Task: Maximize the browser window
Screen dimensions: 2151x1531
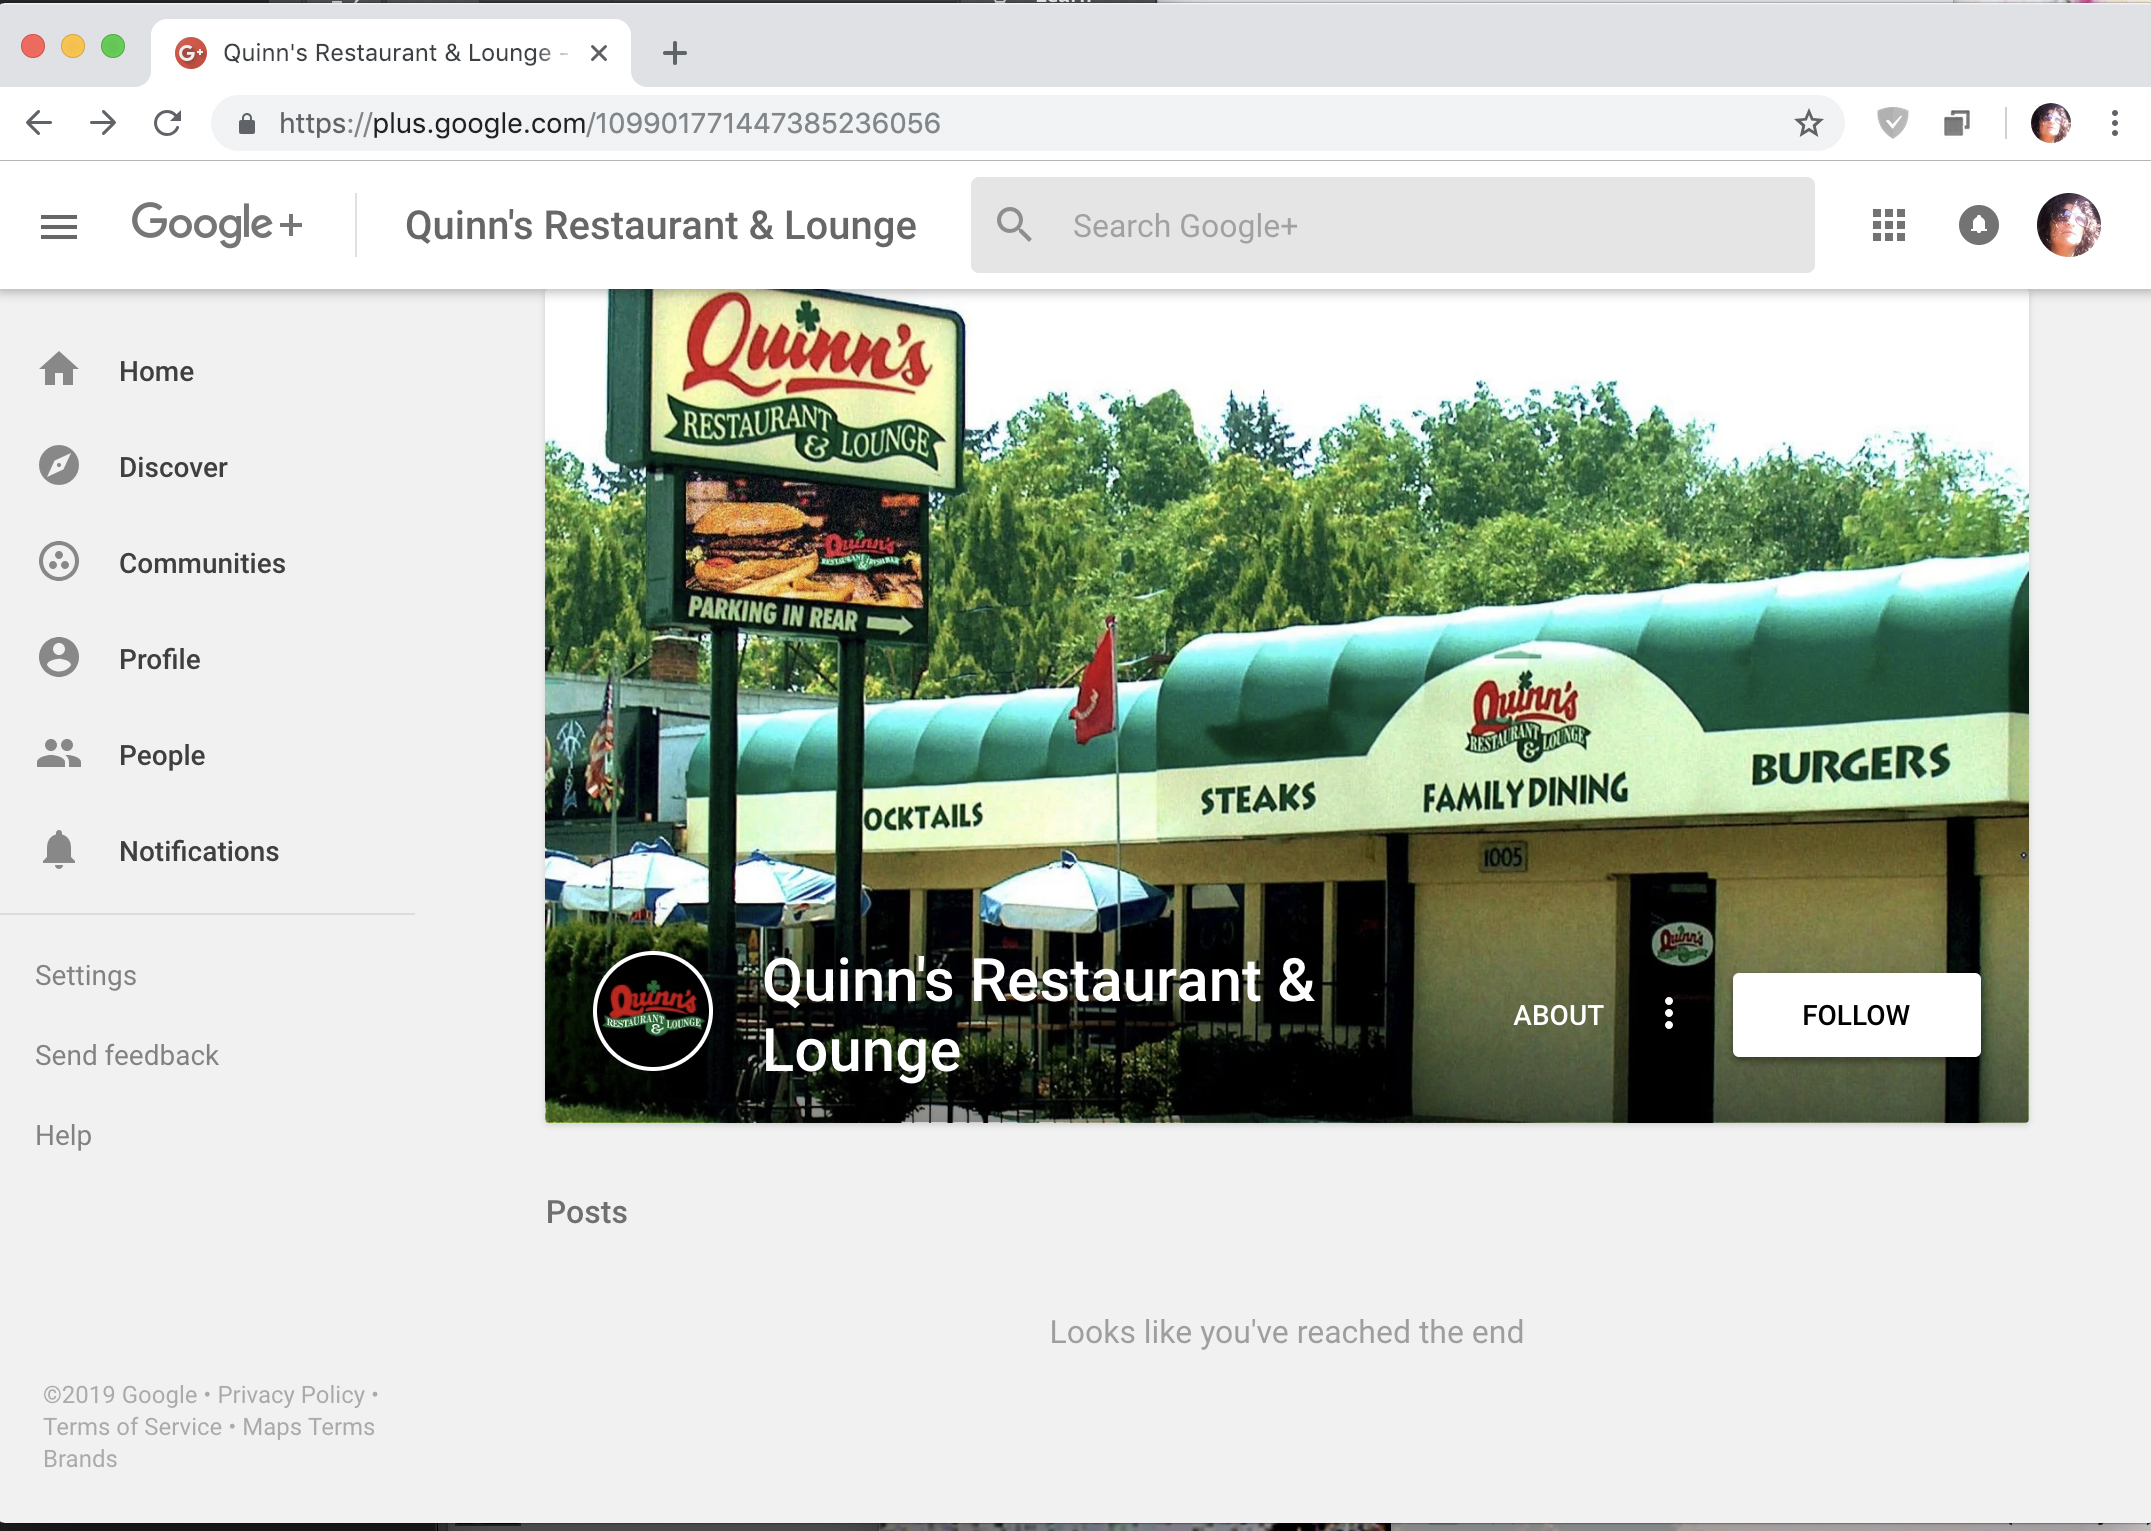Action: tap(113, 46)
